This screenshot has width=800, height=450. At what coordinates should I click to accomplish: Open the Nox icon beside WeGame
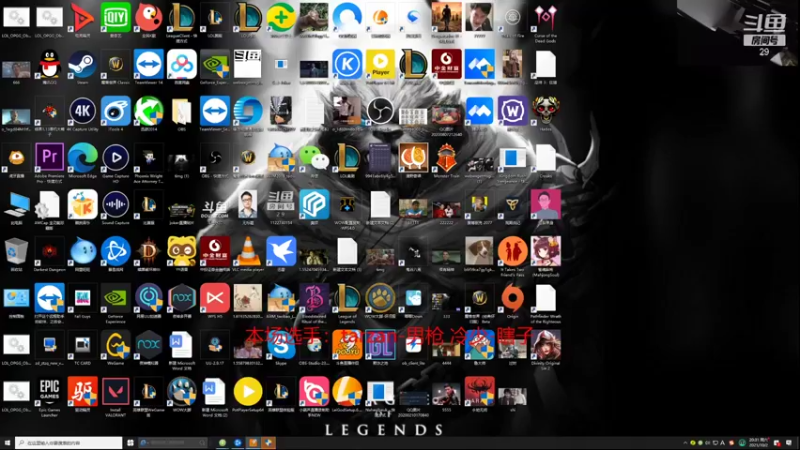[148, 345]
